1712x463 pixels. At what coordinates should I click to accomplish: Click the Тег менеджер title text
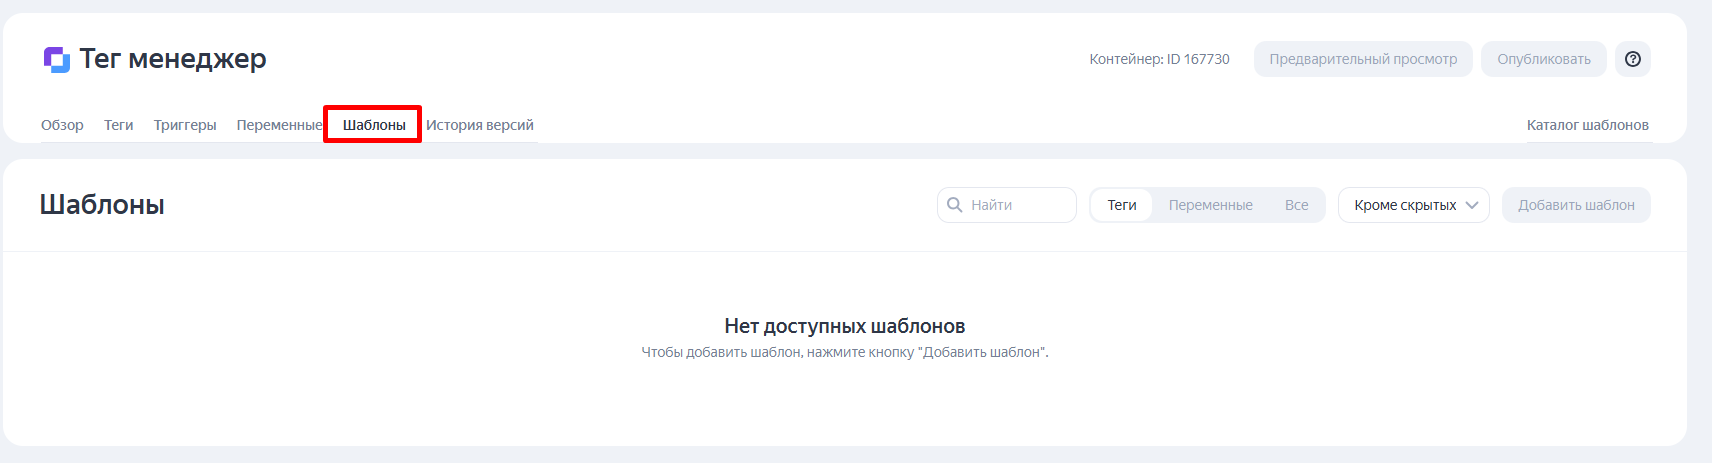[173, 59]
